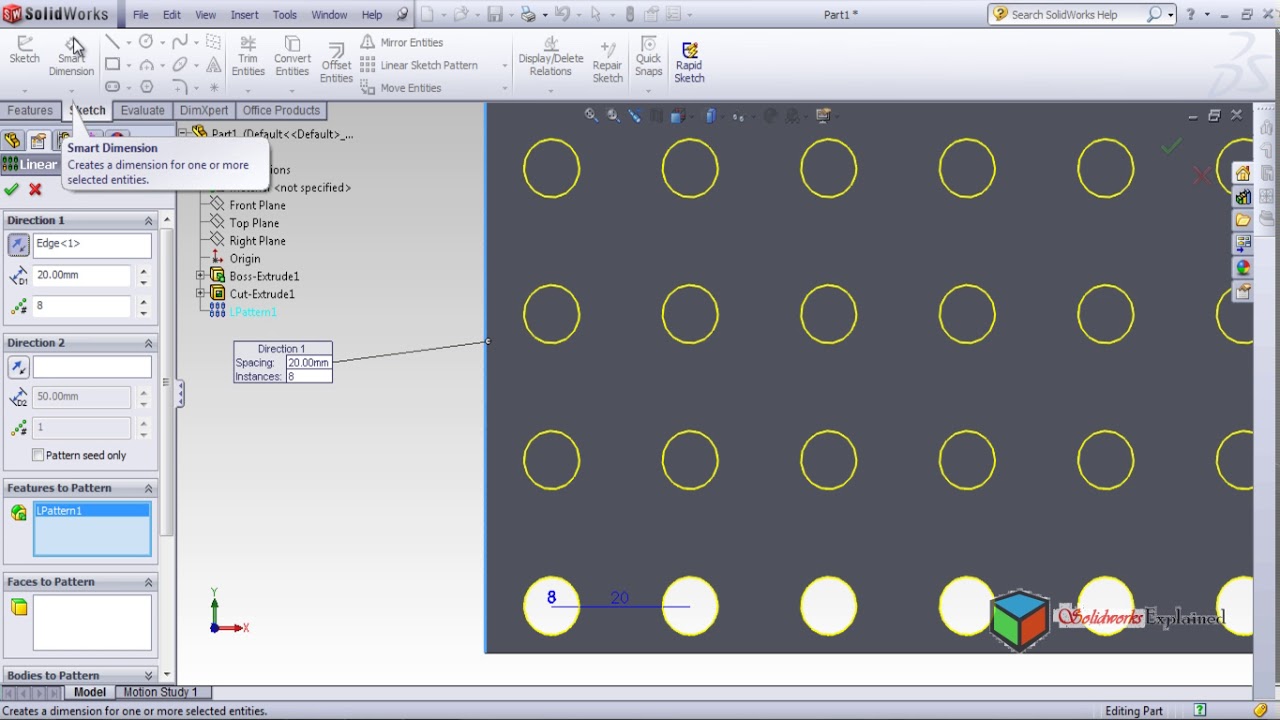This screenshot has height=720, width=1280.
Task: Open the Quick Snaps tool
Action: 648,57
